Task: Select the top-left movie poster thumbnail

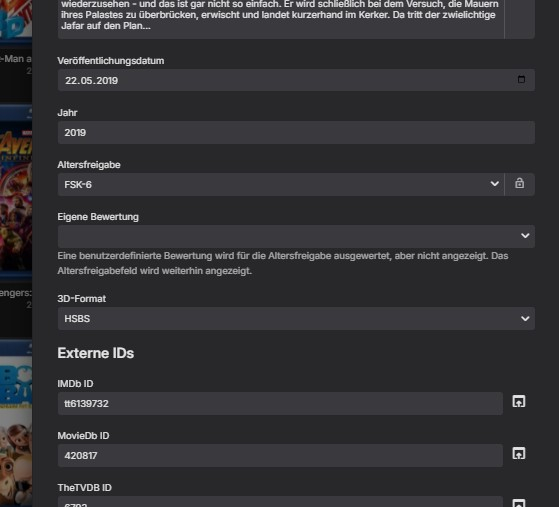Action: [16, 19]
